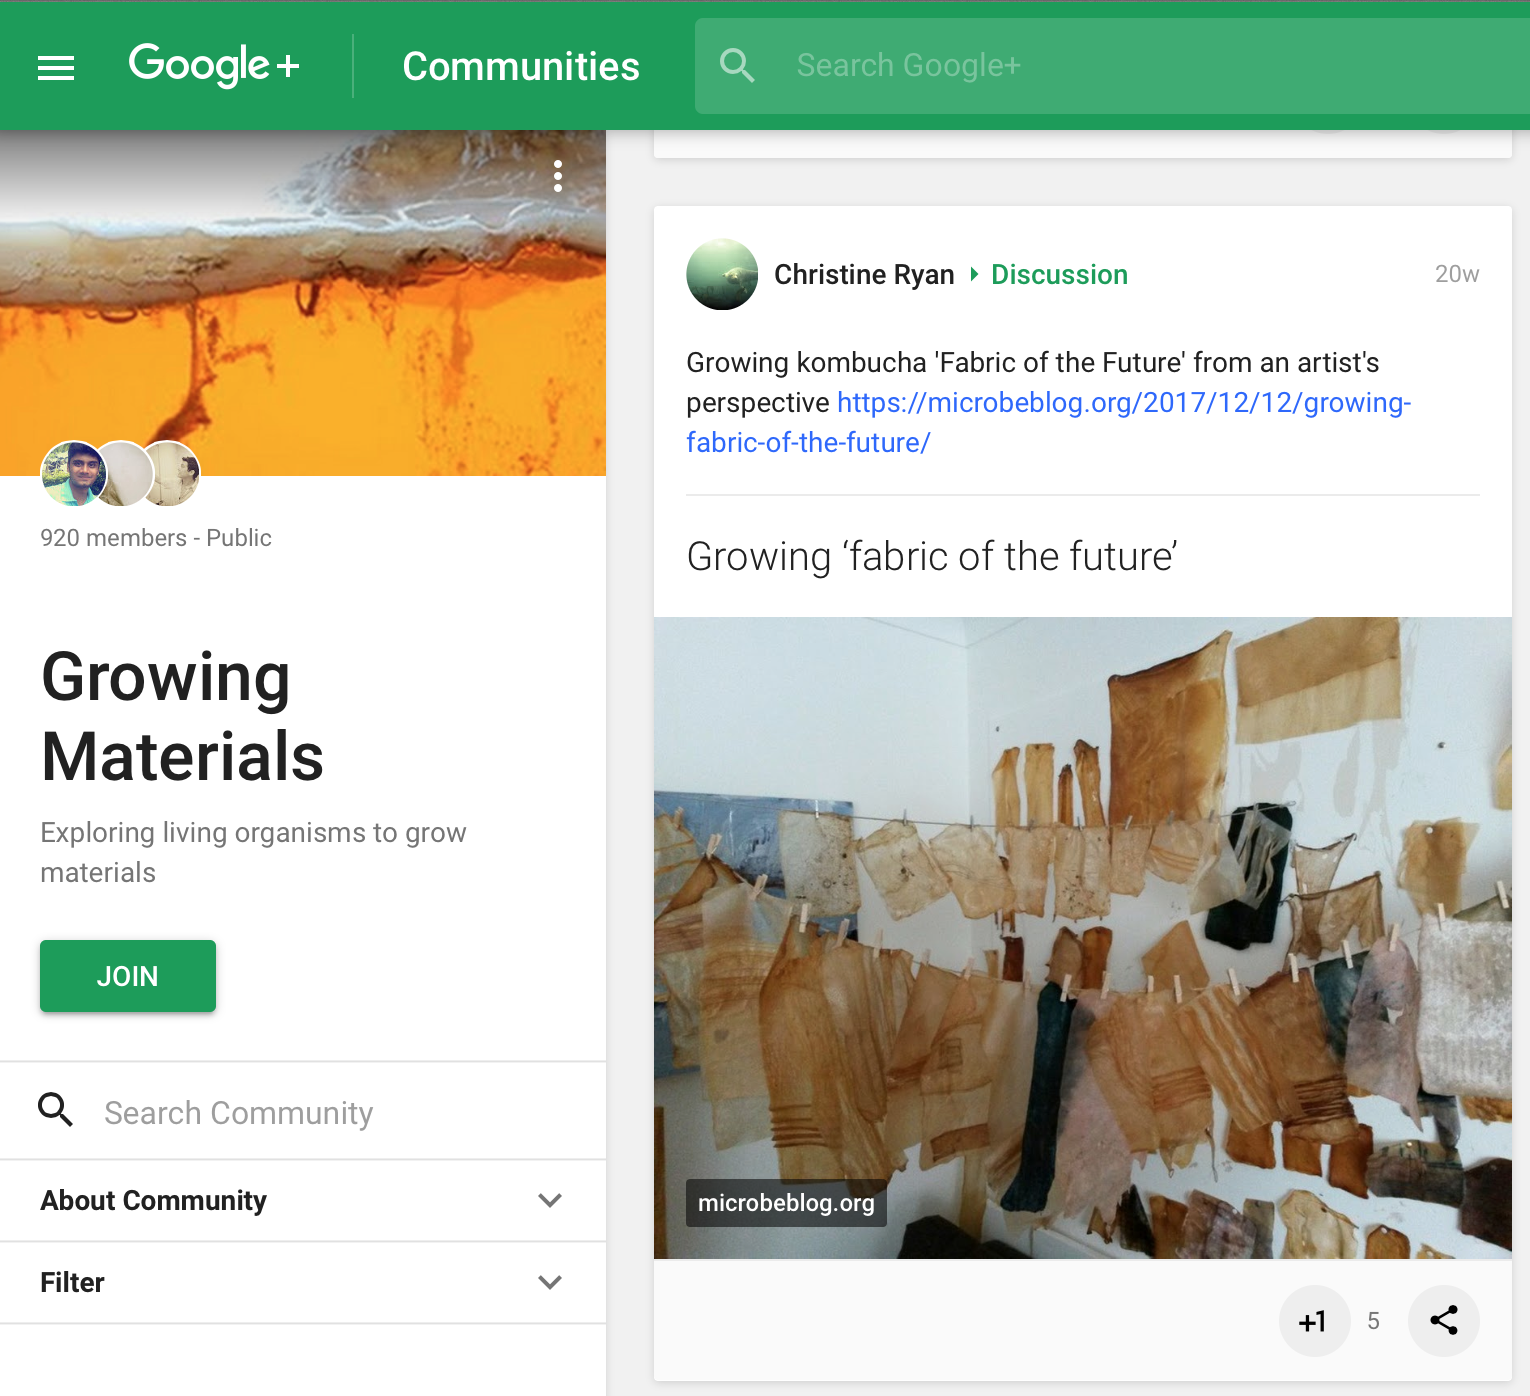
Task: Click the search magnifier in the green header
Action: pyautogui.click(x=737, y=65)
